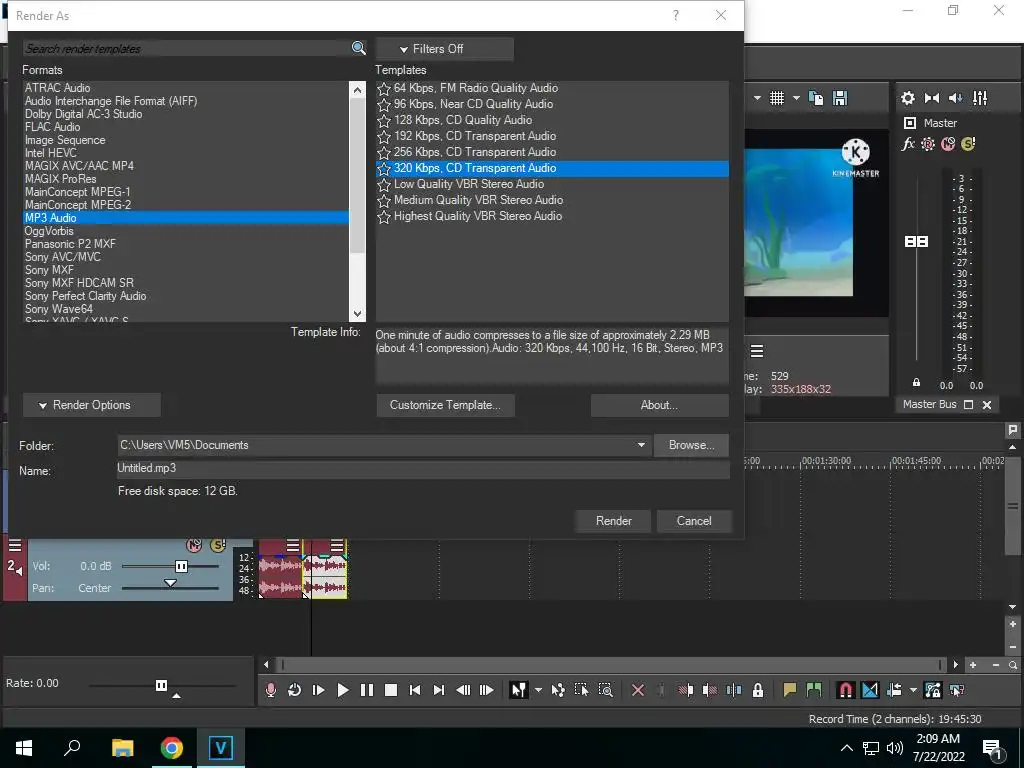The image size is (1024, 768).
Task: Mute the Master bus
Action: [x=948, y=144]
